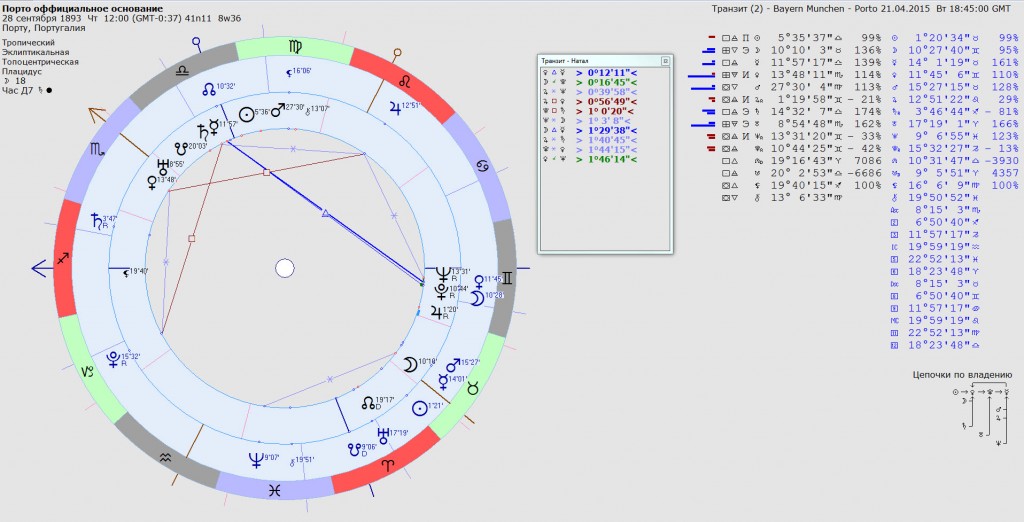Click the Цепочки по владению heading
Viewport: 1024px width, 522px height.
pos(962,375)
